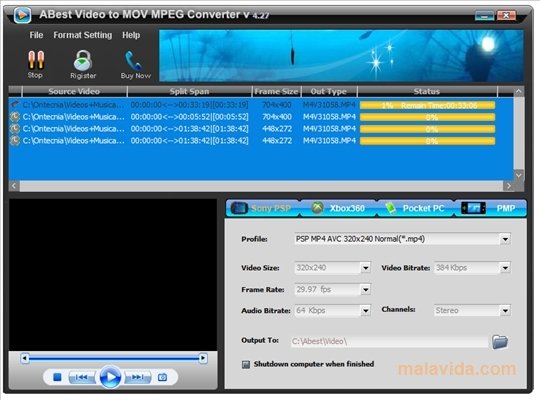The width and height of the screenshot is (540, 400).
Task: Open the Format Setting menu
Action: point(83,35)
